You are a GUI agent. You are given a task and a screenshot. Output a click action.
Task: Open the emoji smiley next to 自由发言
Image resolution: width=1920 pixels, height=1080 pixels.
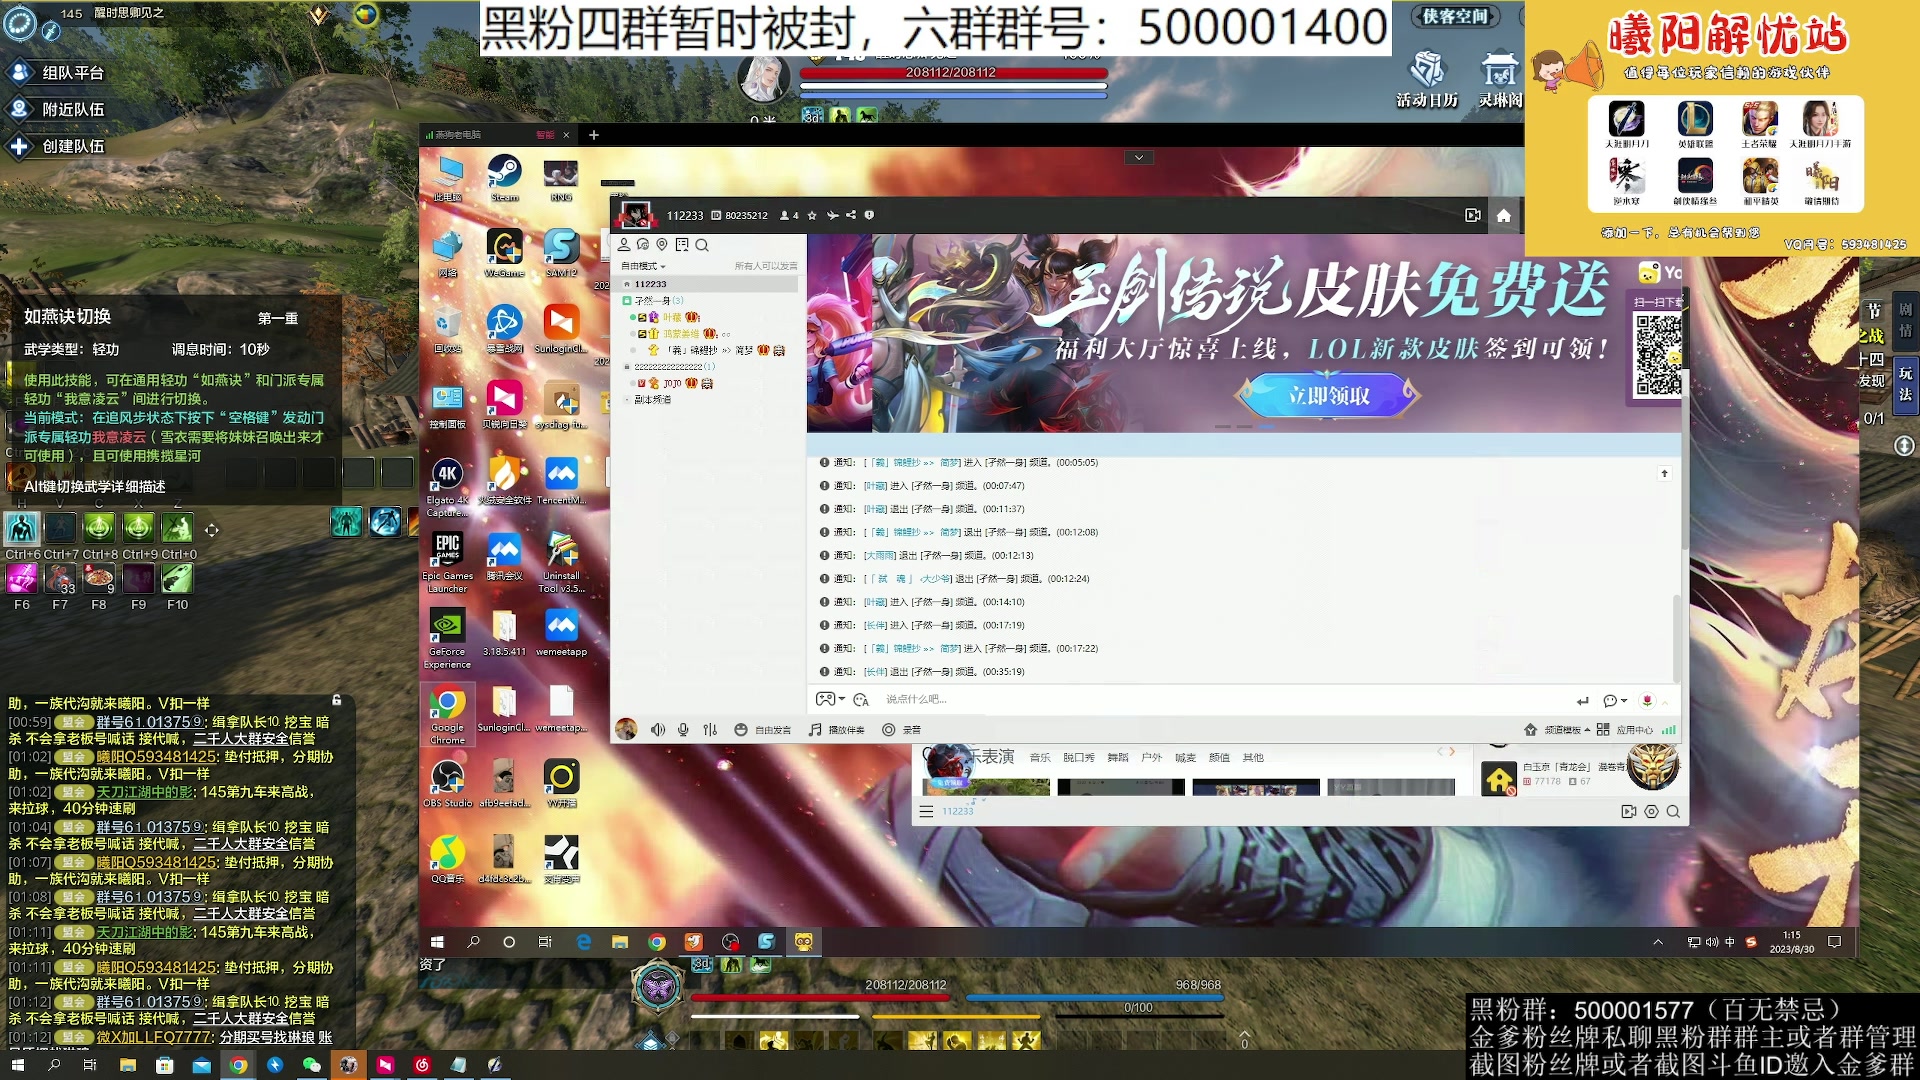pos(739,729)
